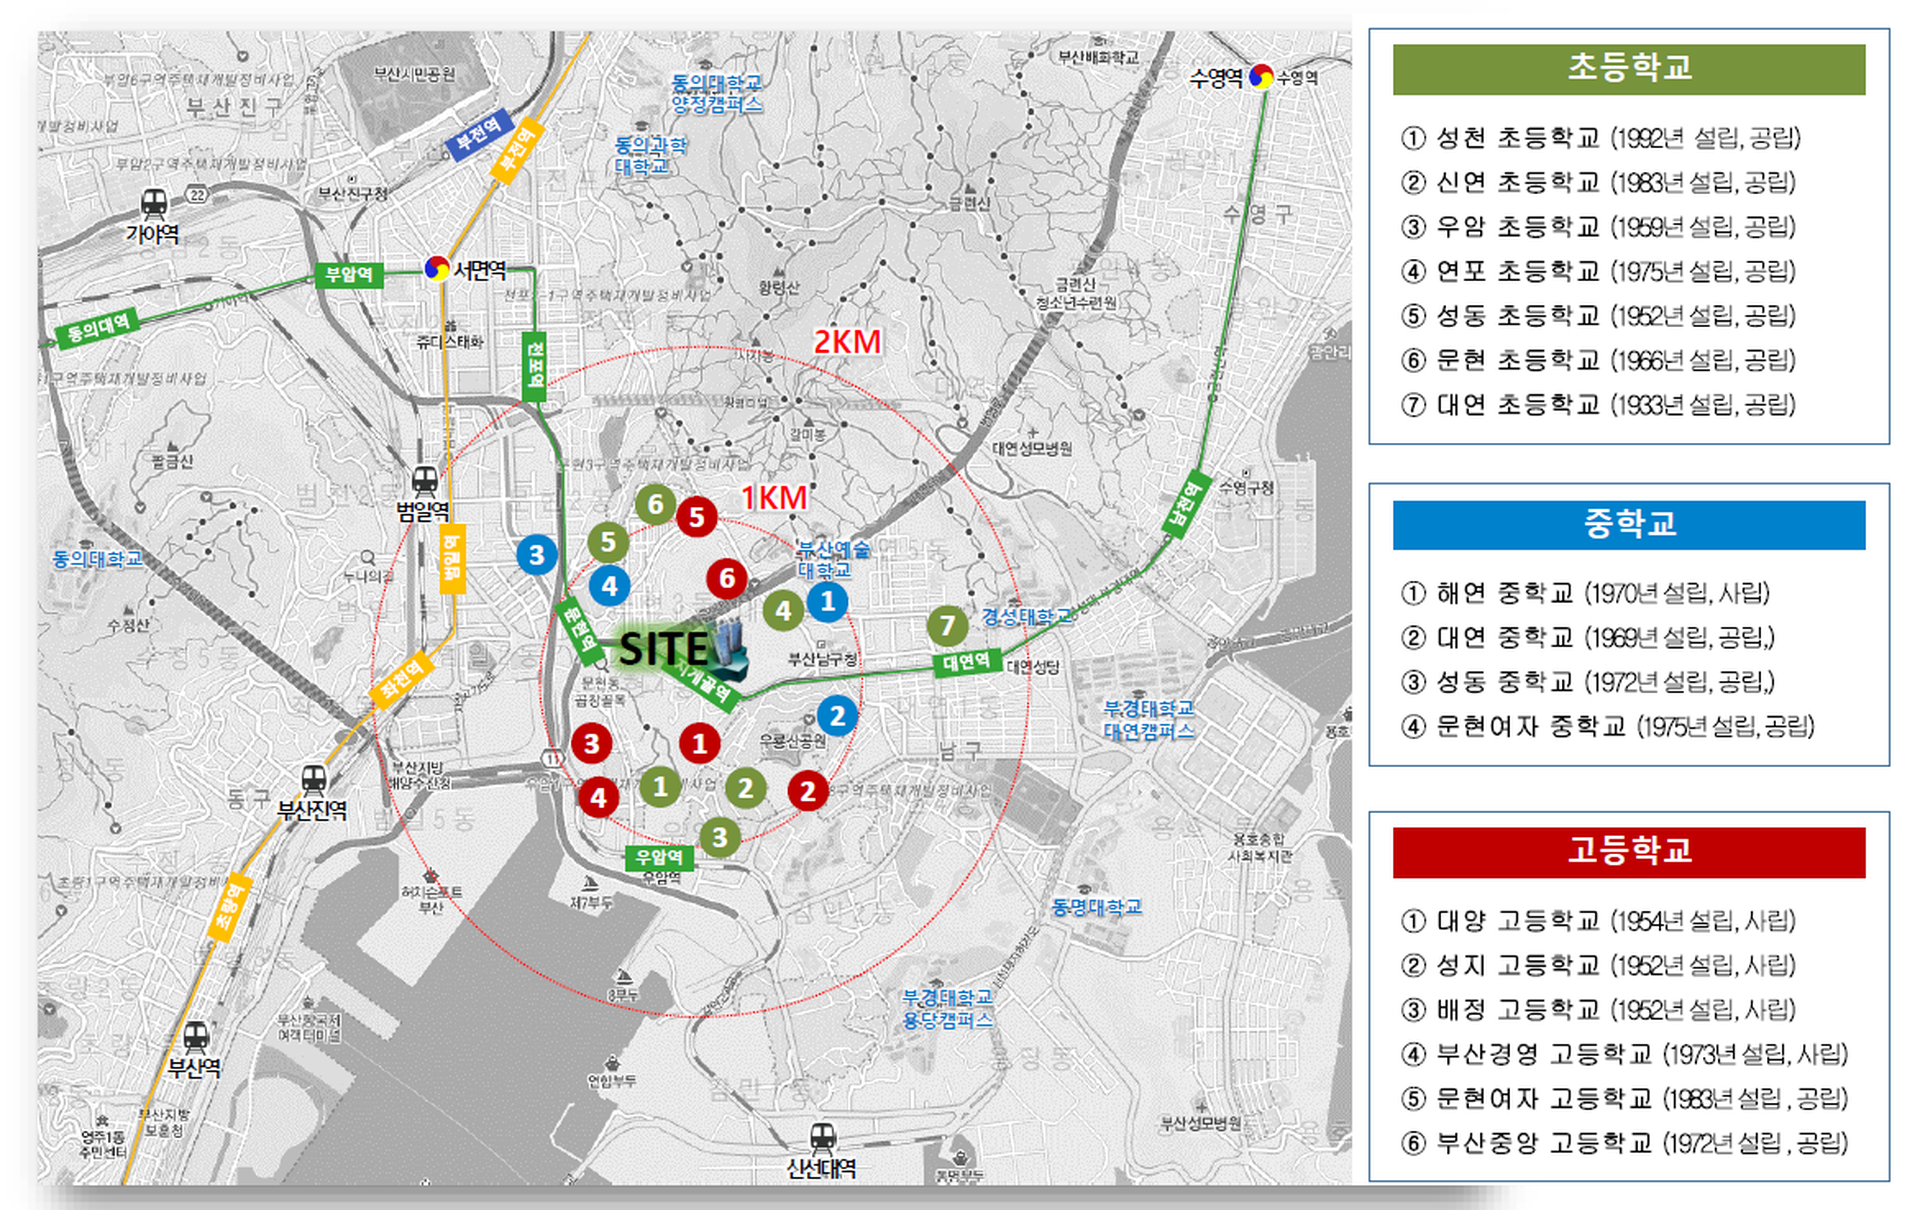Click the Sinseondae station (신선대역) train icon
This screenshot has height=1210, width=1920.
(x=822, y=1137)
